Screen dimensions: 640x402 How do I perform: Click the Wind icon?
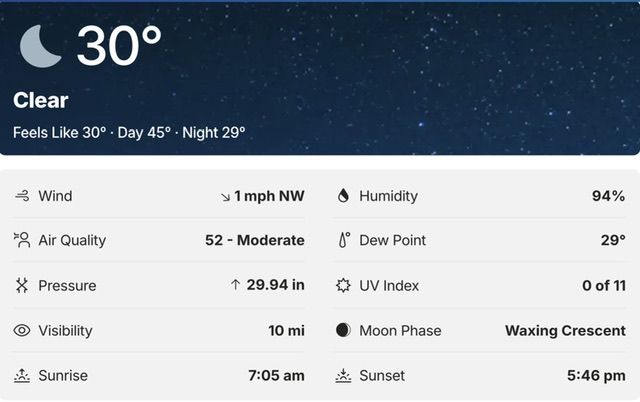point(22,196)
